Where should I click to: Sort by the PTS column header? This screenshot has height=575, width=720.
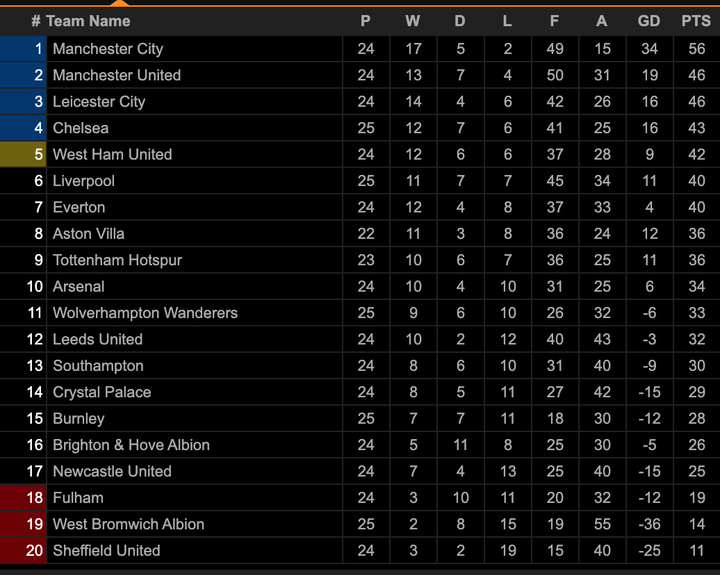coord(696,21)
